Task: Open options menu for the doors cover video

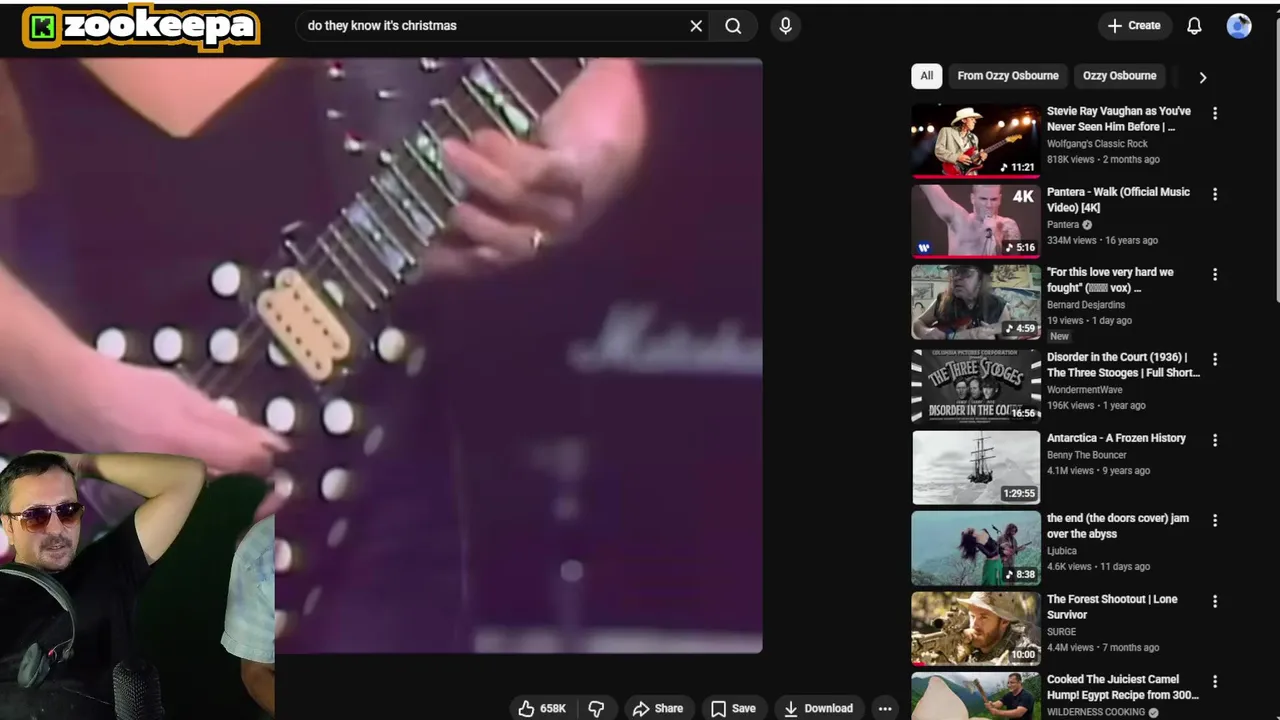Action: (x=1215, y=520)
